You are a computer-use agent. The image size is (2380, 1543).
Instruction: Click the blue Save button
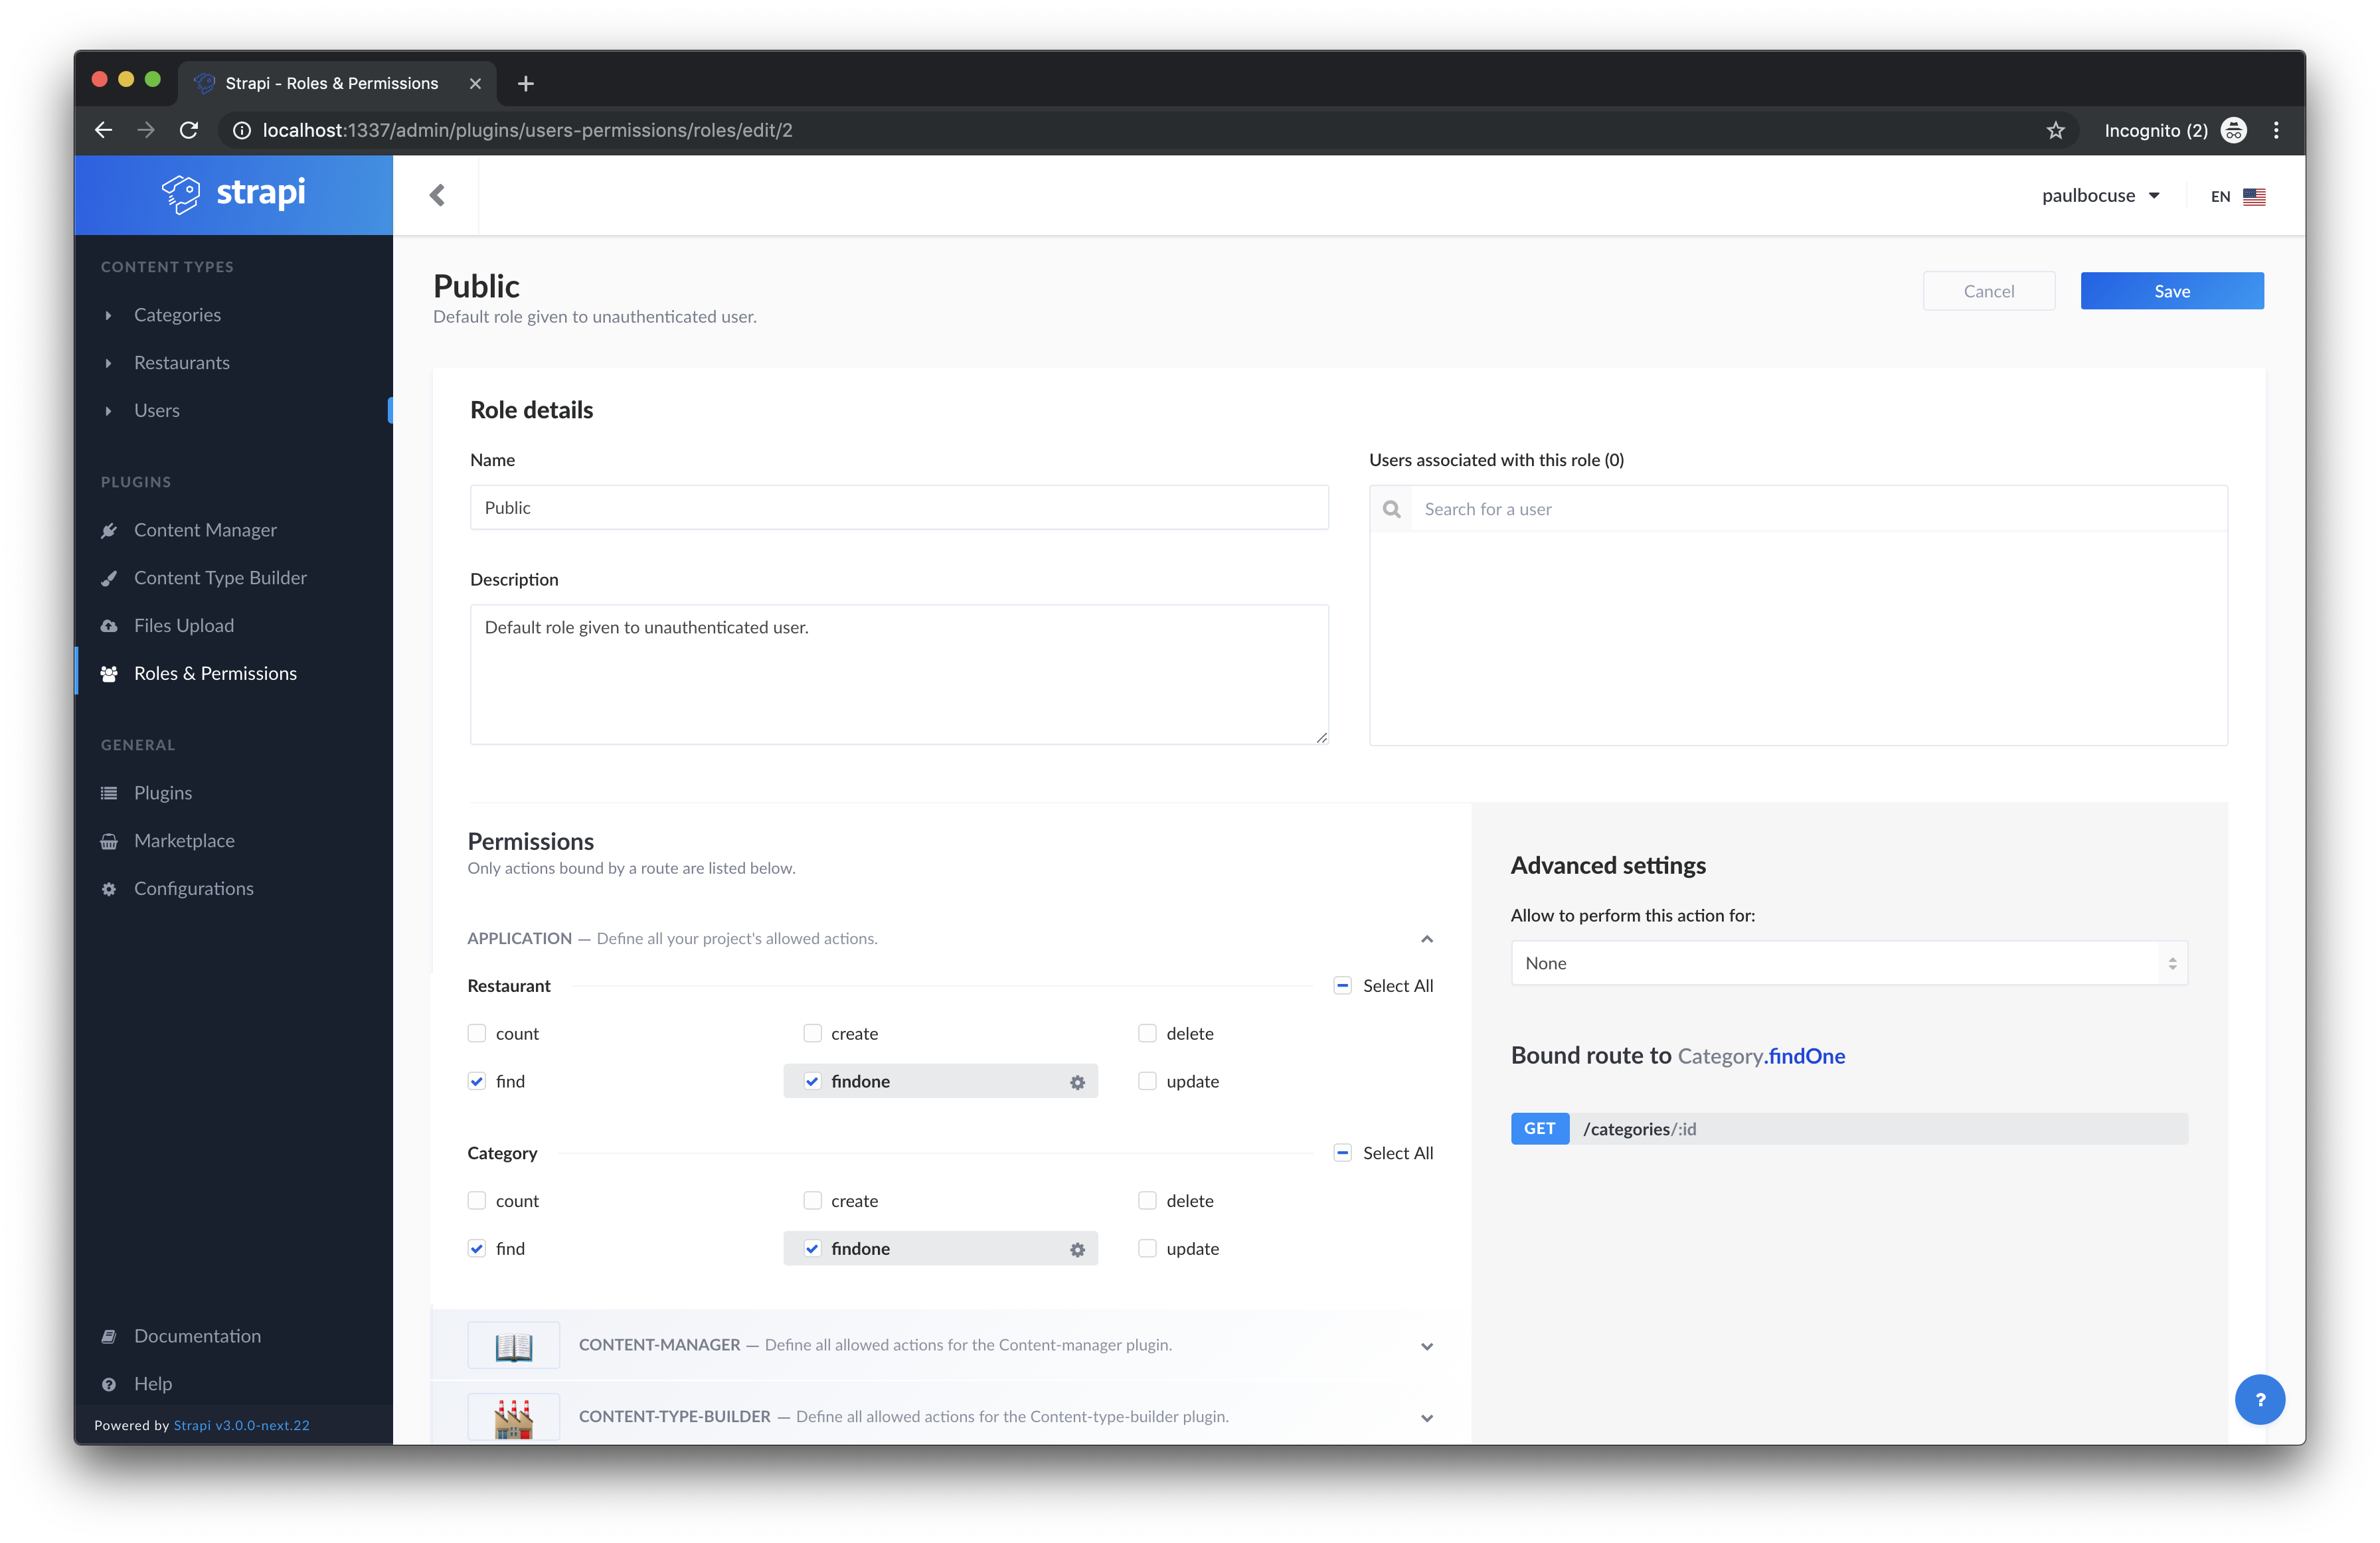point(2171,291)
